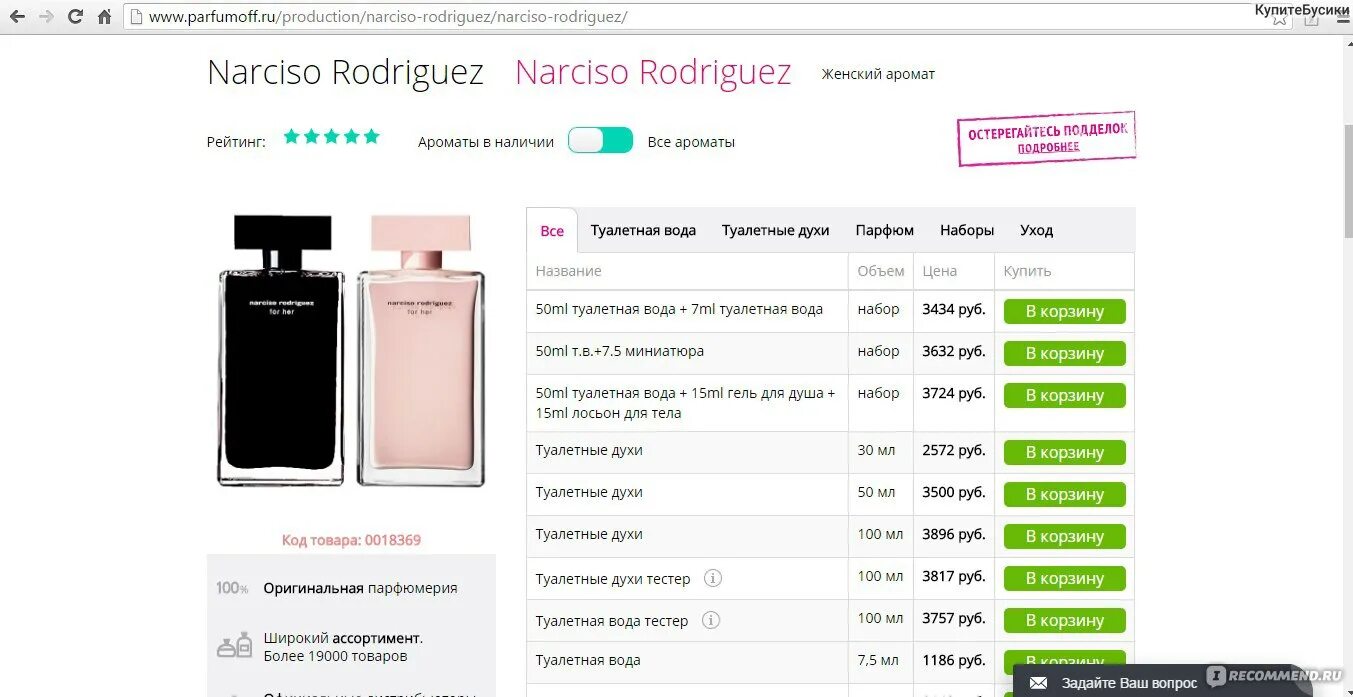Click Название column header

[568, 271]
